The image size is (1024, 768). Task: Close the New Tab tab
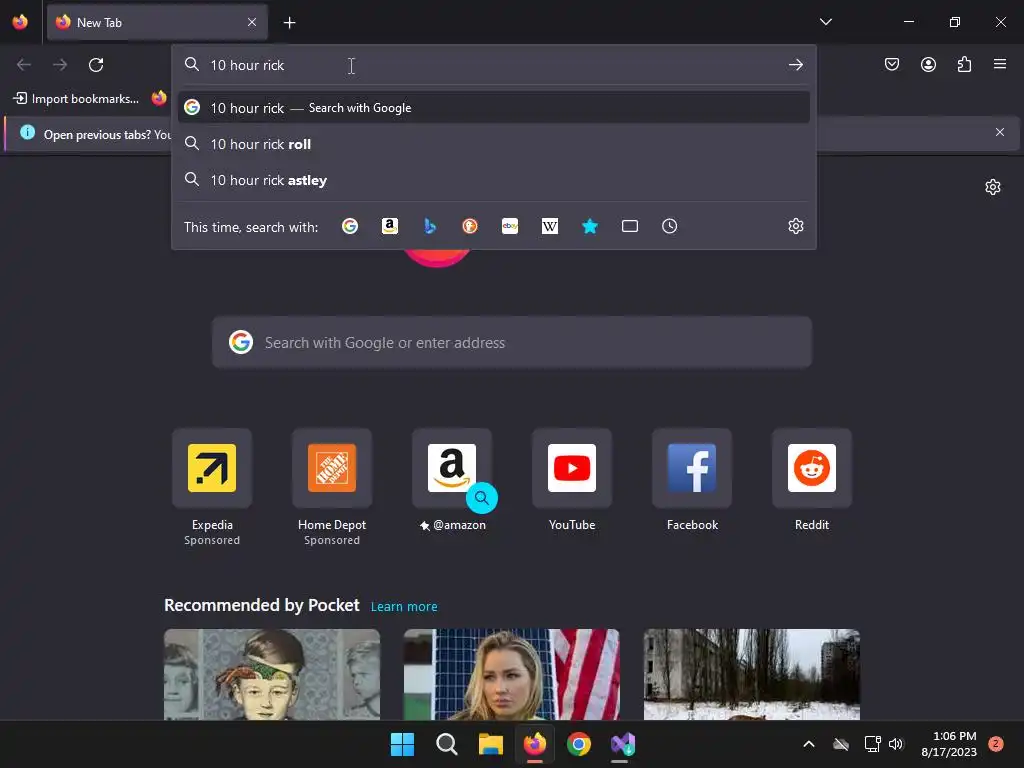252,22
